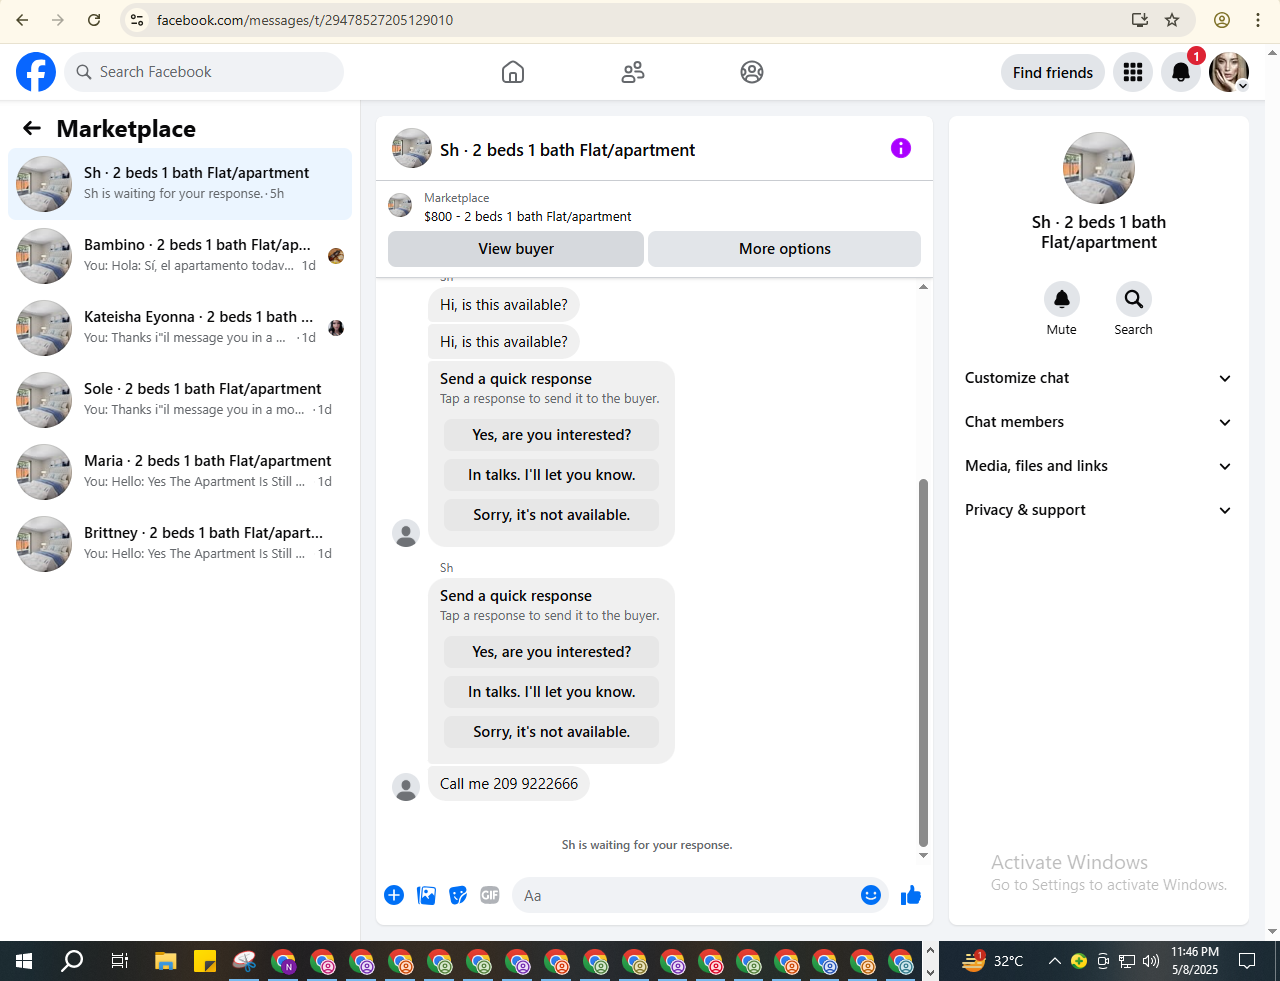Open the Brittney conversation
The image size is (1280, 981).
(x=180, y=544)
